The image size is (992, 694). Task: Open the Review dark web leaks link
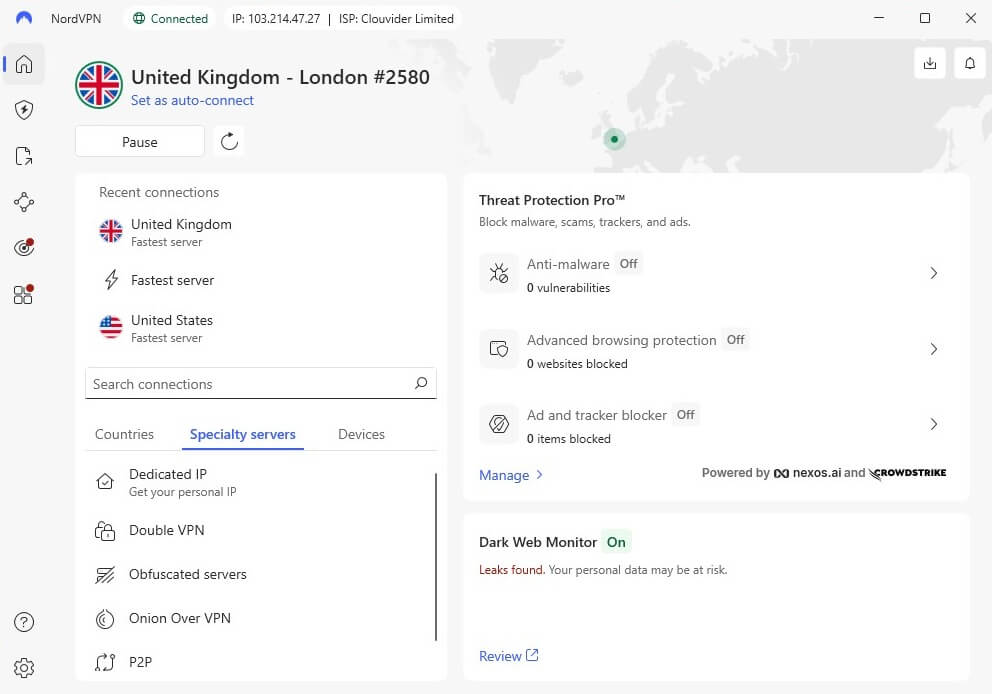click(509, 656)
